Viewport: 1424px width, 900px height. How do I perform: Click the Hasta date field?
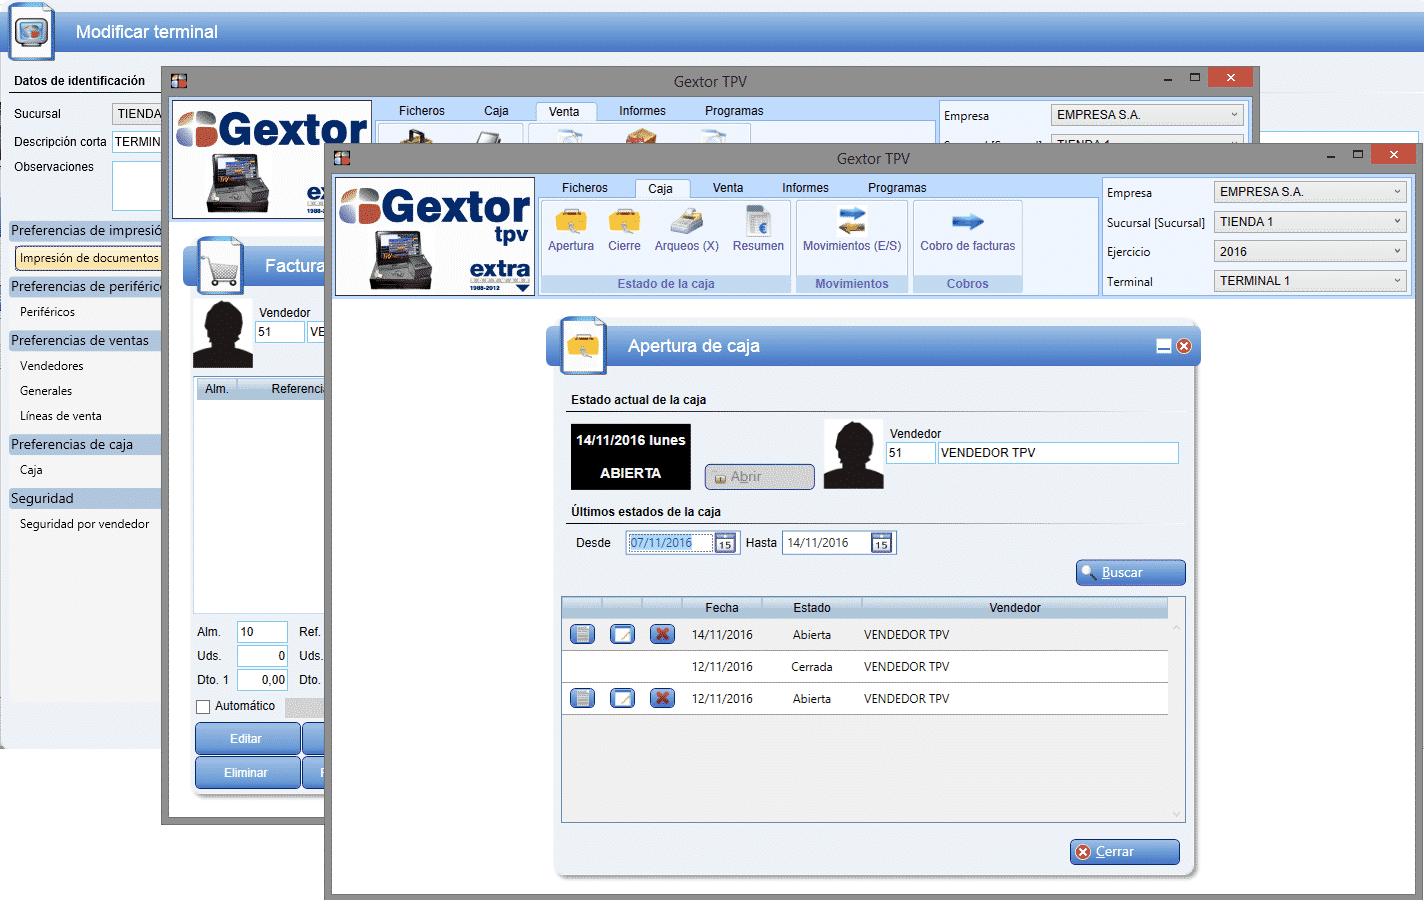(x=825, y=543)
